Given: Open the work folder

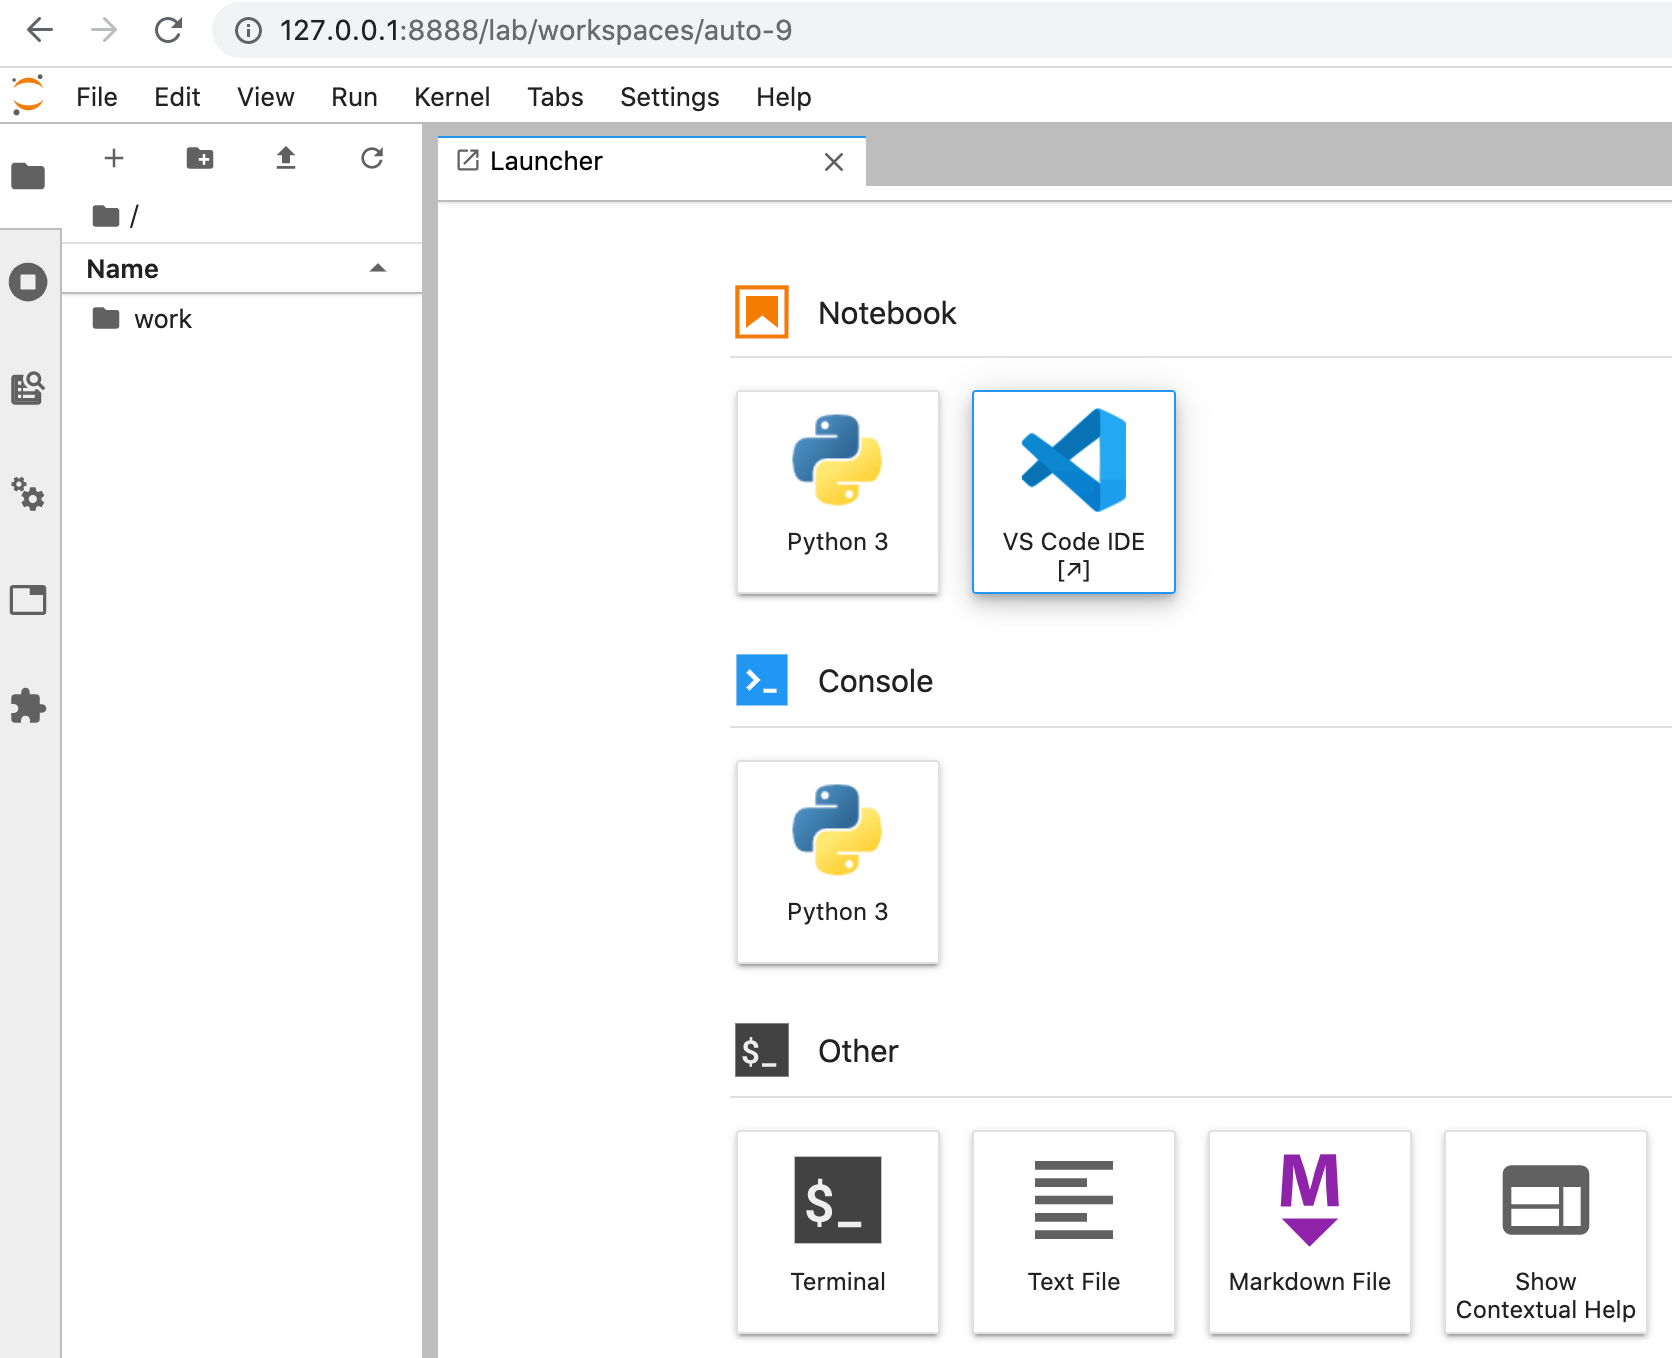Looking at the screenshot, I should 242,319.
